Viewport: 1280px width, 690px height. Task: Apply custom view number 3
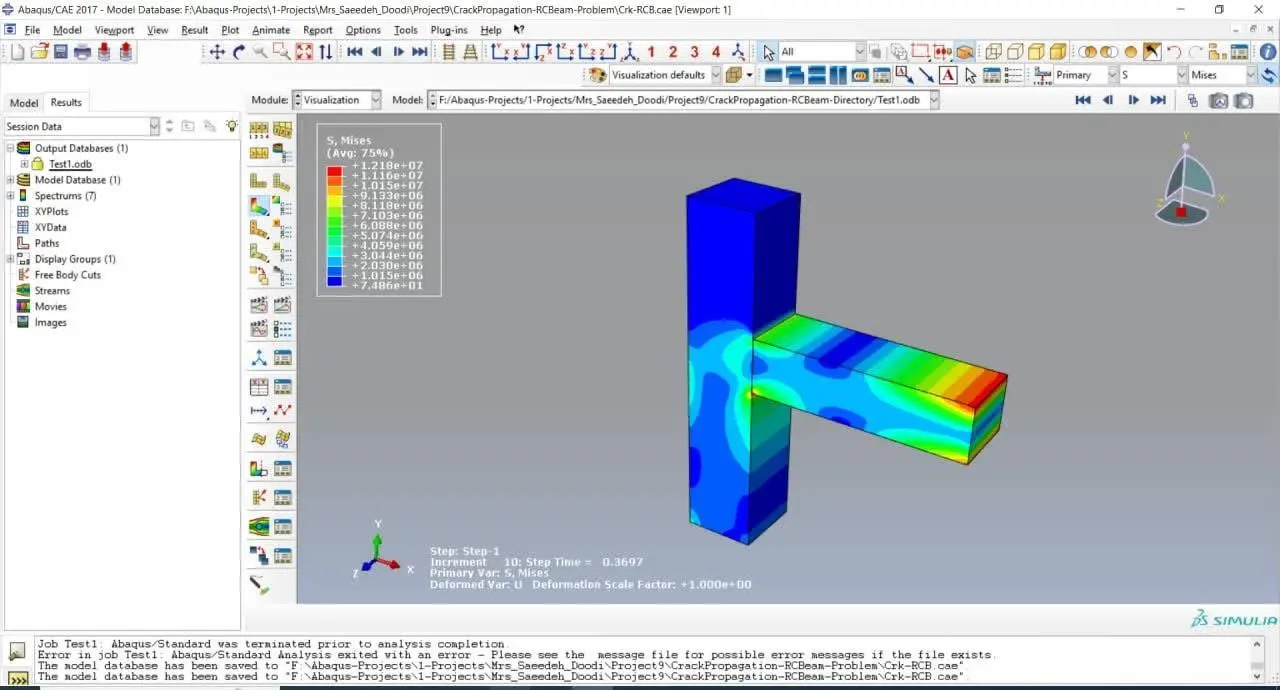pos(694,52)
